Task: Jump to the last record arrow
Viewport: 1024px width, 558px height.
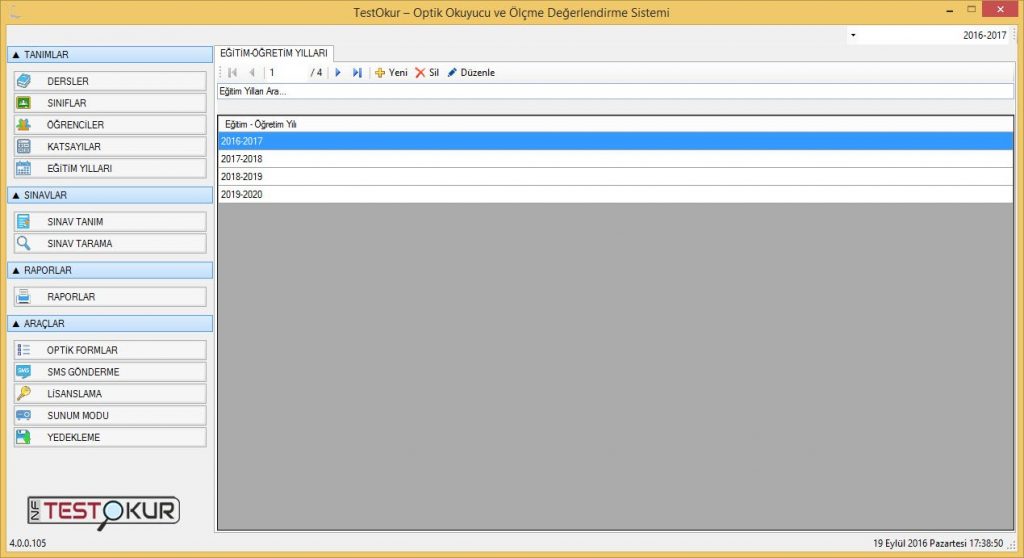Action: click(357, 73)
